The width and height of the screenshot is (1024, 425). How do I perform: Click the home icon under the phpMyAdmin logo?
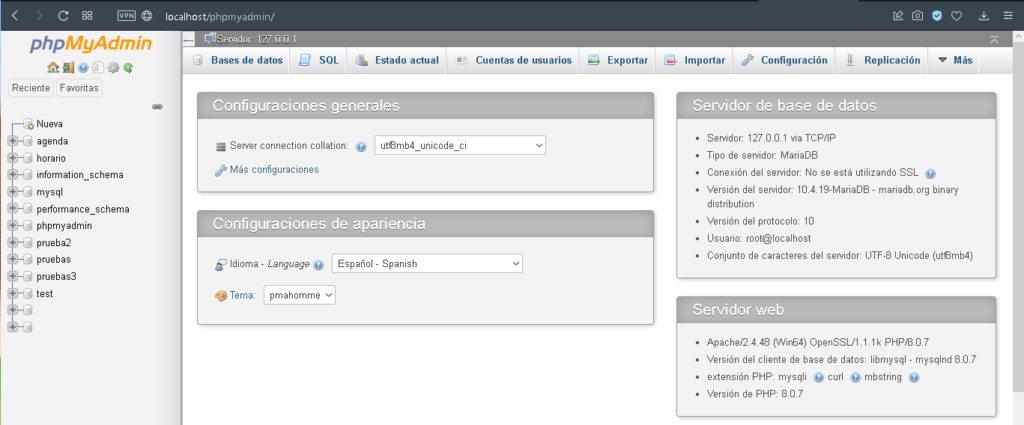tap(53, 67)
